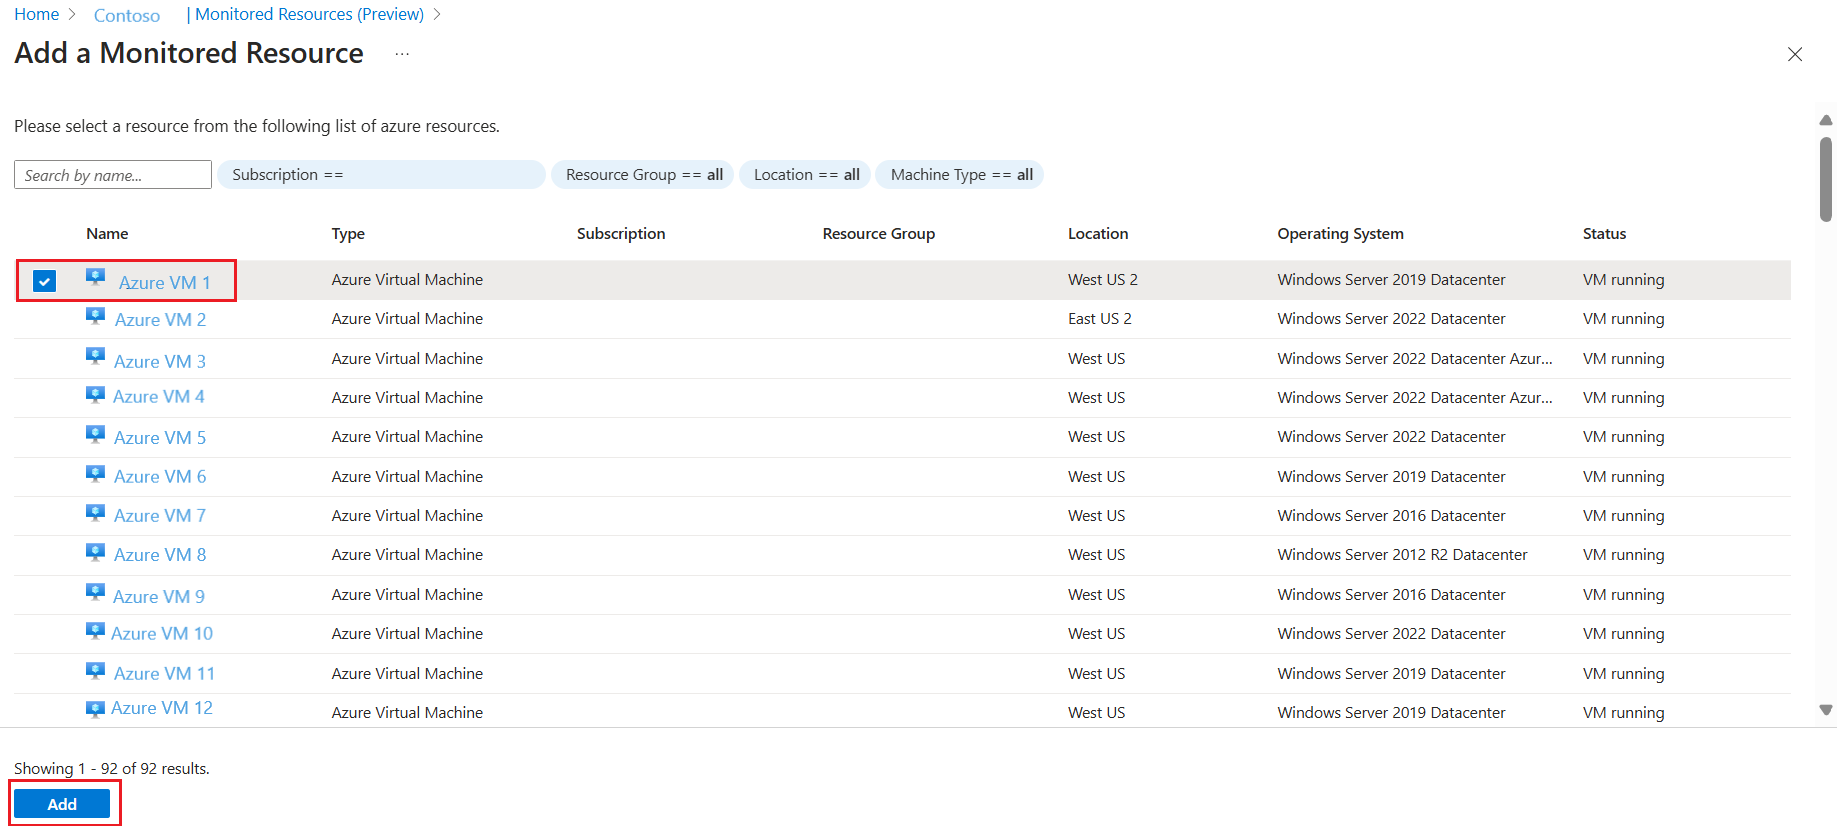The image size is (1837, 826).
Task: Go to Monitored Resources (Preview) breadcrumb
Action: pyautogui.click(x=309, y=15)
